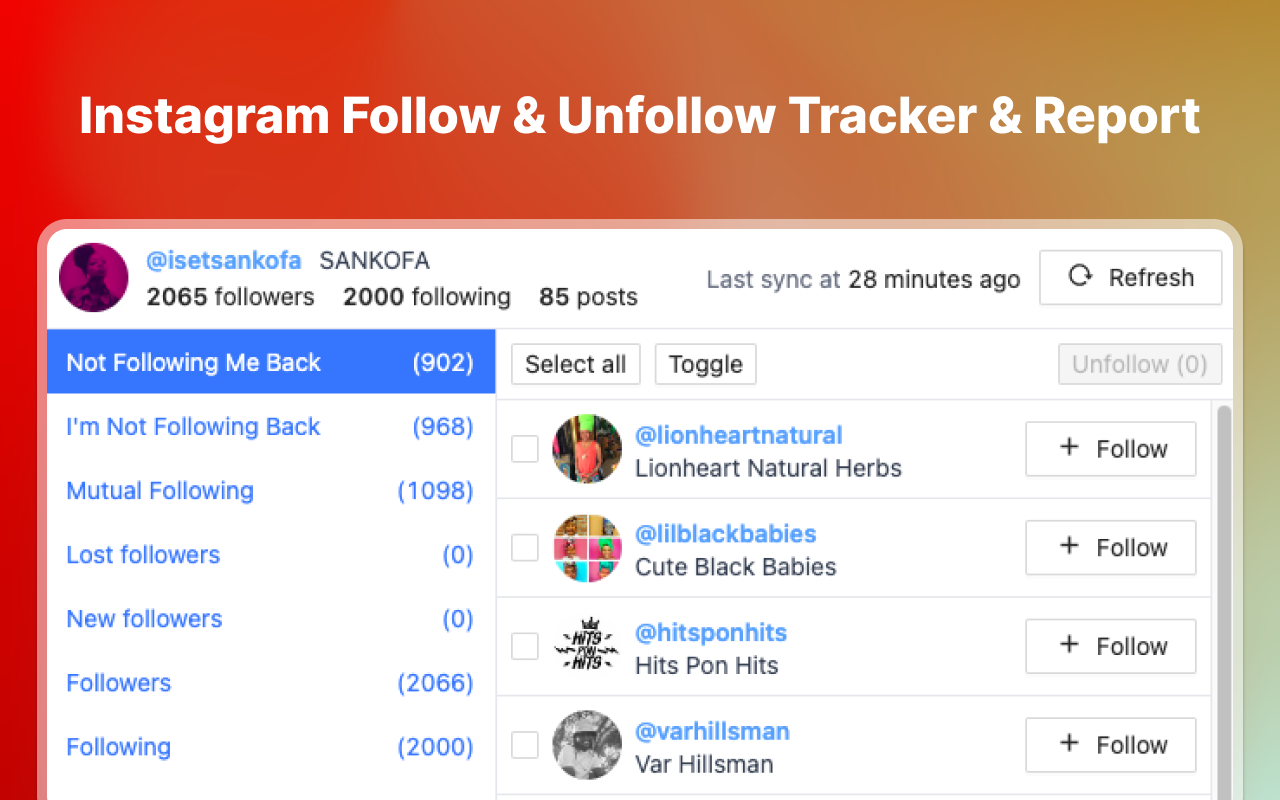Switch to Mutual Following list
Screen dimensions: 1280x800
160,491
